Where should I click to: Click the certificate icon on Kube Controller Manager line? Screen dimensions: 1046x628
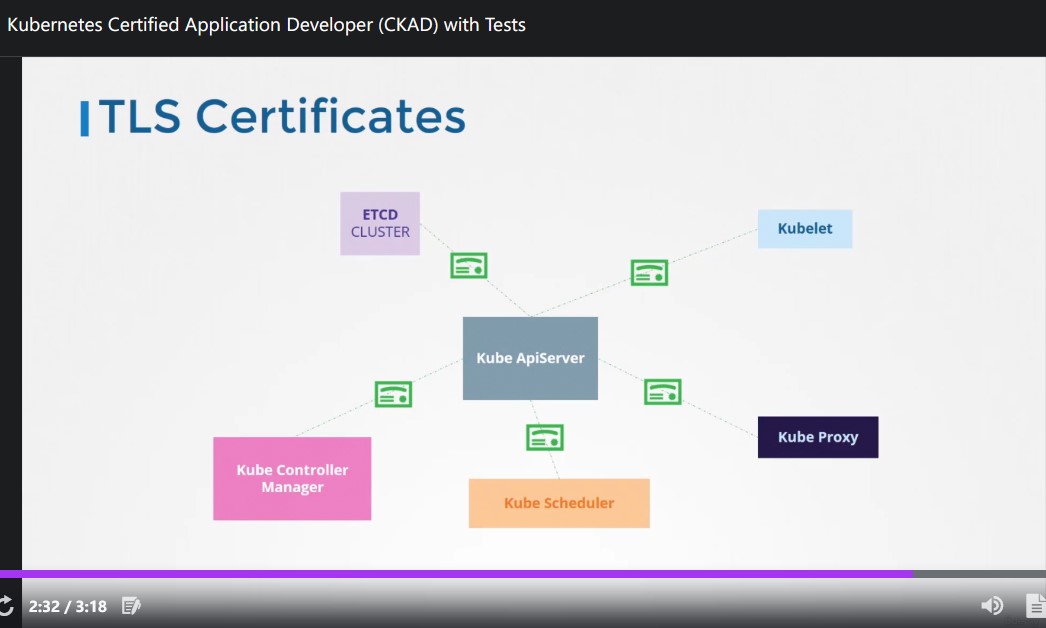pyautogui.click(x=393, y=394)
